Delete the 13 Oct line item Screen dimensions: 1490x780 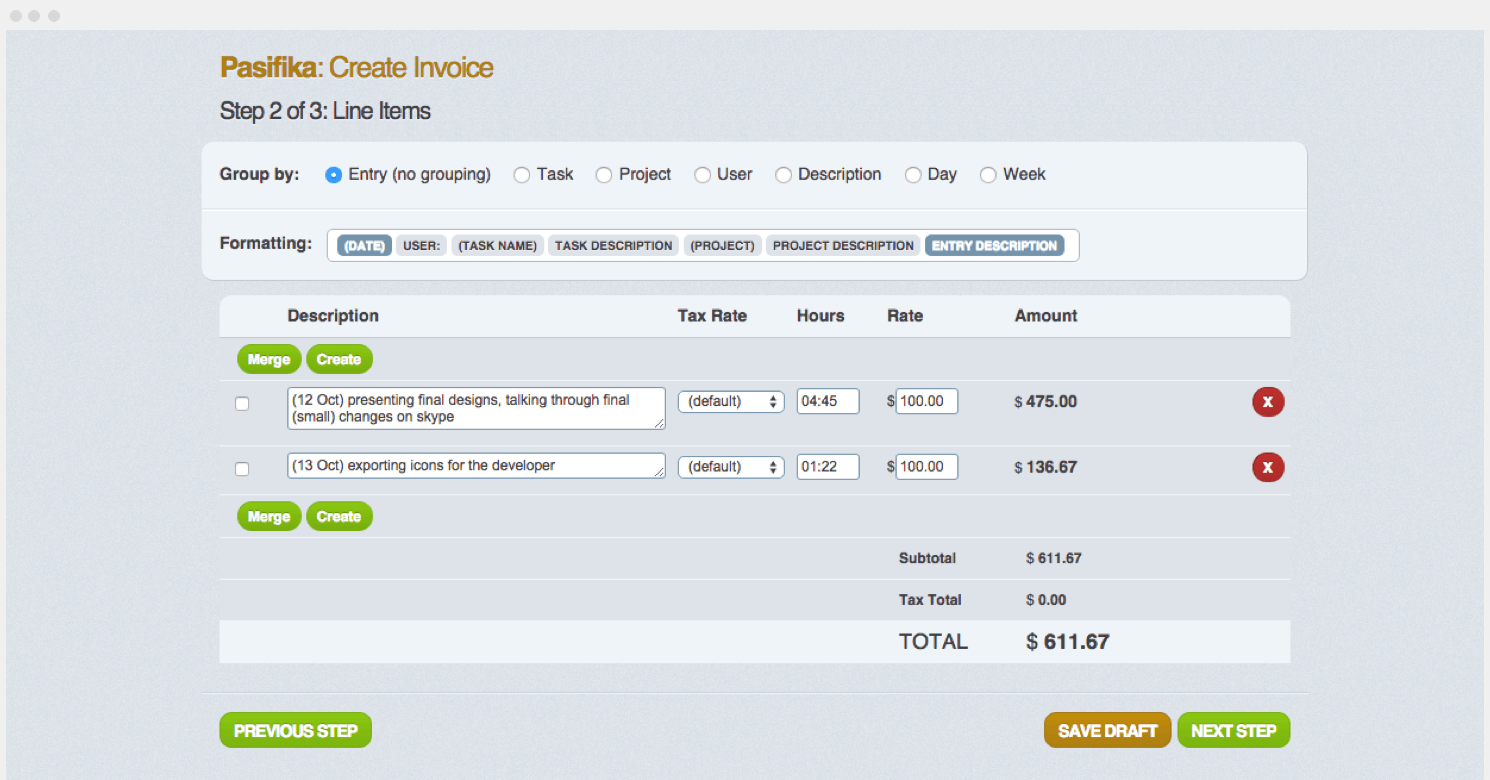pyautogui.click(x=1268, y=467)
